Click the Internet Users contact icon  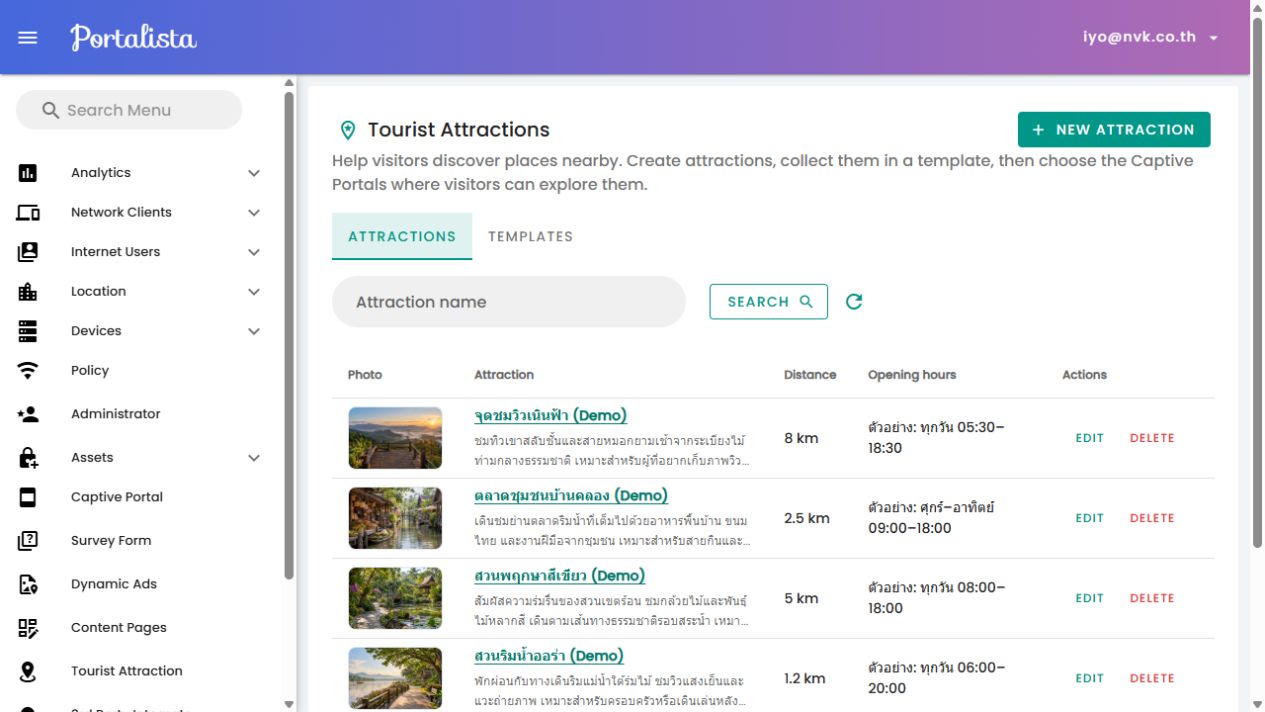(28, 252)
